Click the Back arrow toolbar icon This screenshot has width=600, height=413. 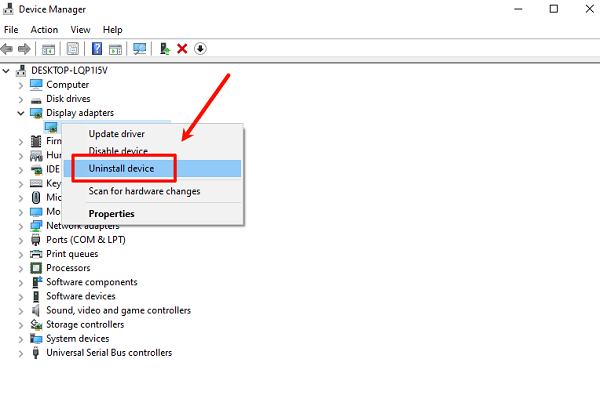(x=7, y=49)
